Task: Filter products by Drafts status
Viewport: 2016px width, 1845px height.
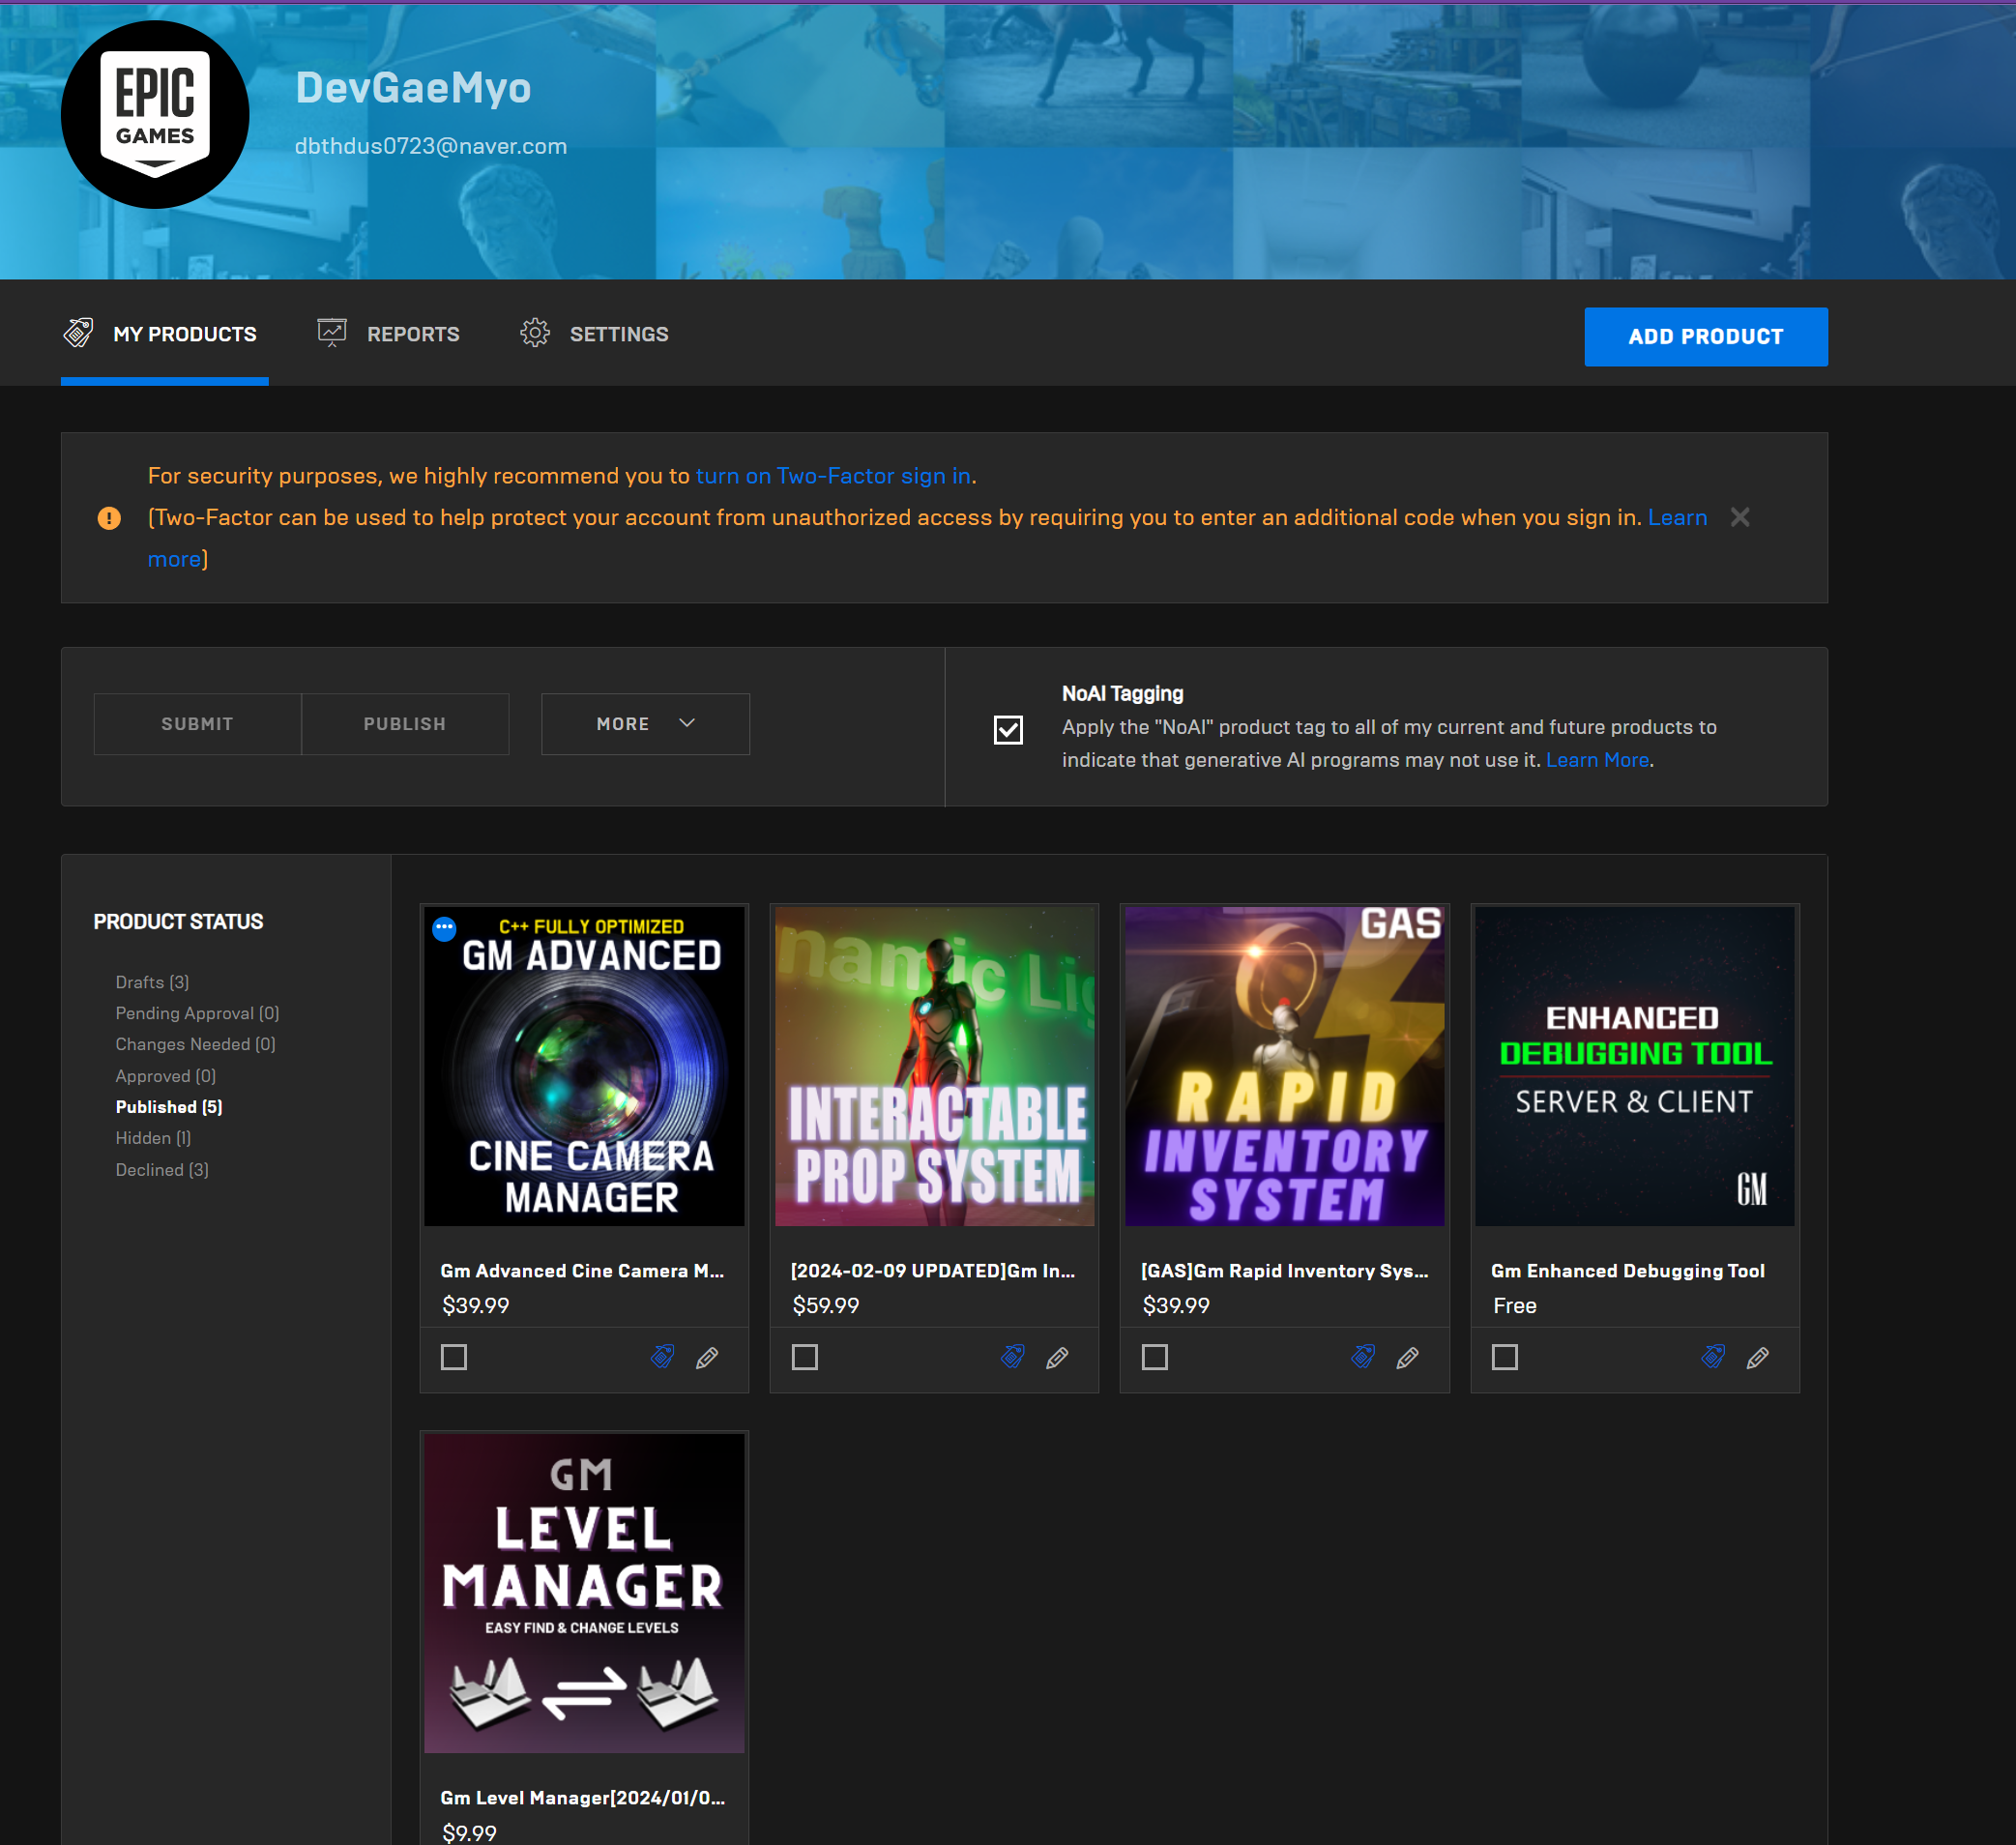Action: point(152,982)
